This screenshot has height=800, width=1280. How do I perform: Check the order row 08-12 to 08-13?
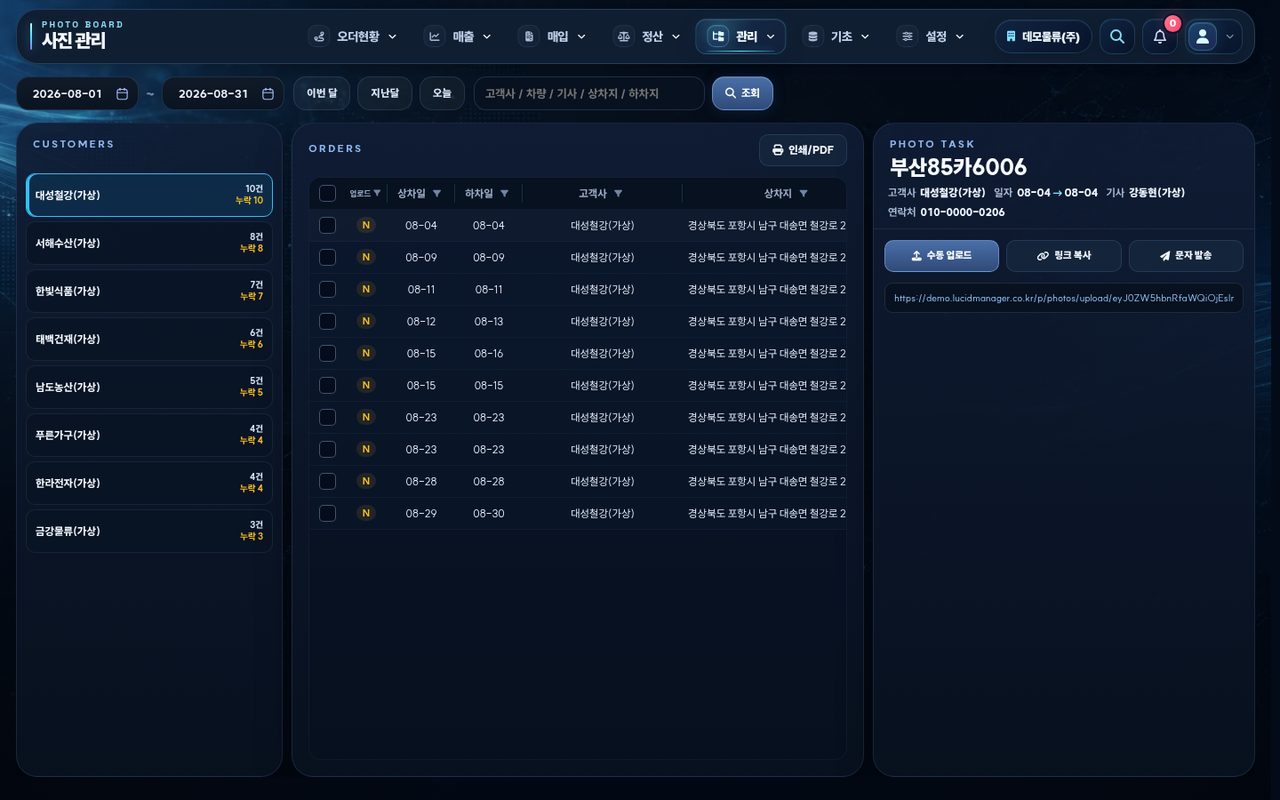pos(327,322)
